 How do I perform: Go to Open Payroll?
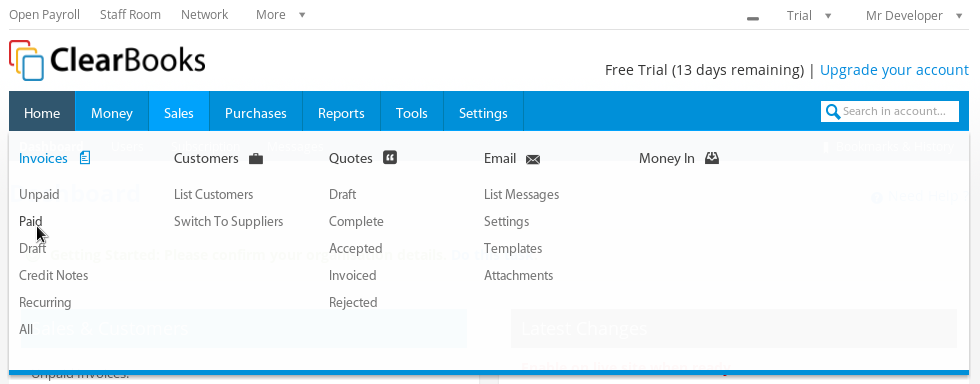click(44, 14)
